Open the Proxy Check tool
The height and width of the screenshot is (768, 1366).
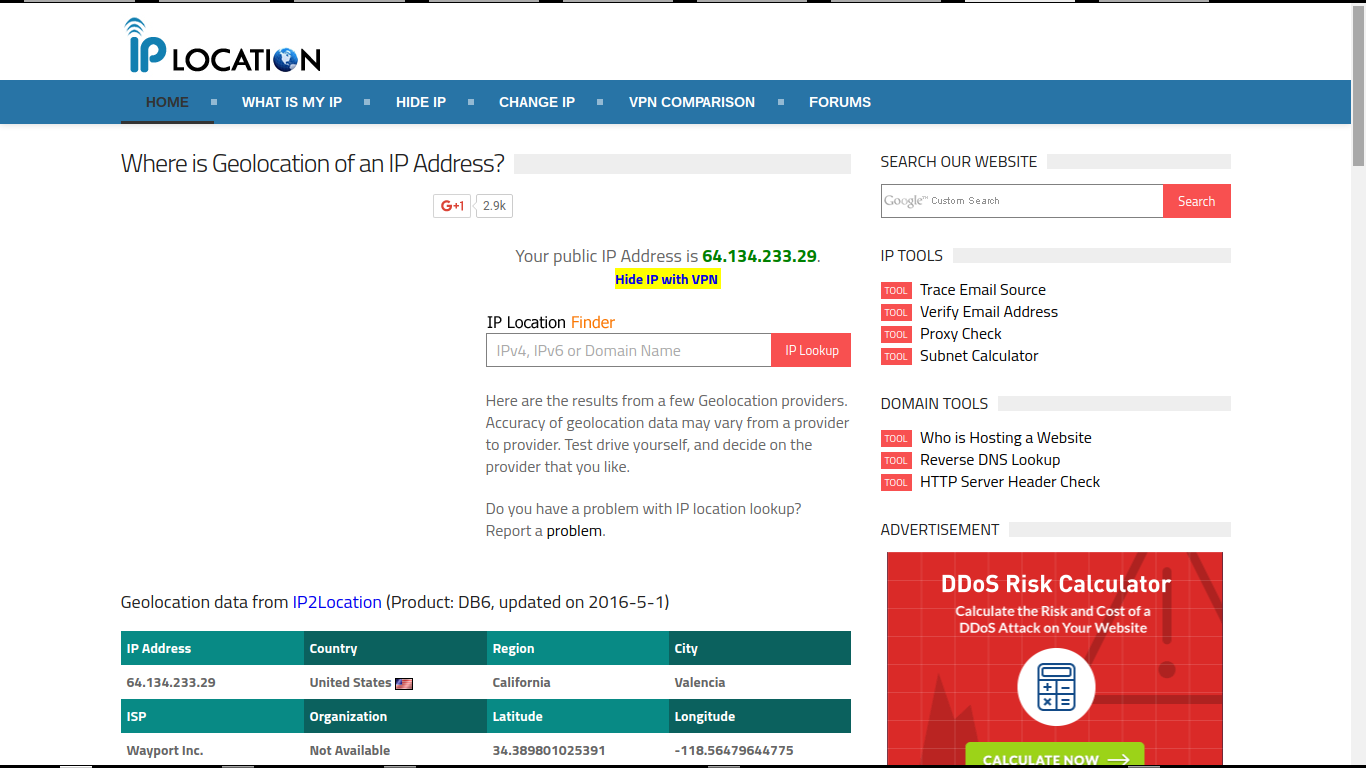(x=961, y=334)
